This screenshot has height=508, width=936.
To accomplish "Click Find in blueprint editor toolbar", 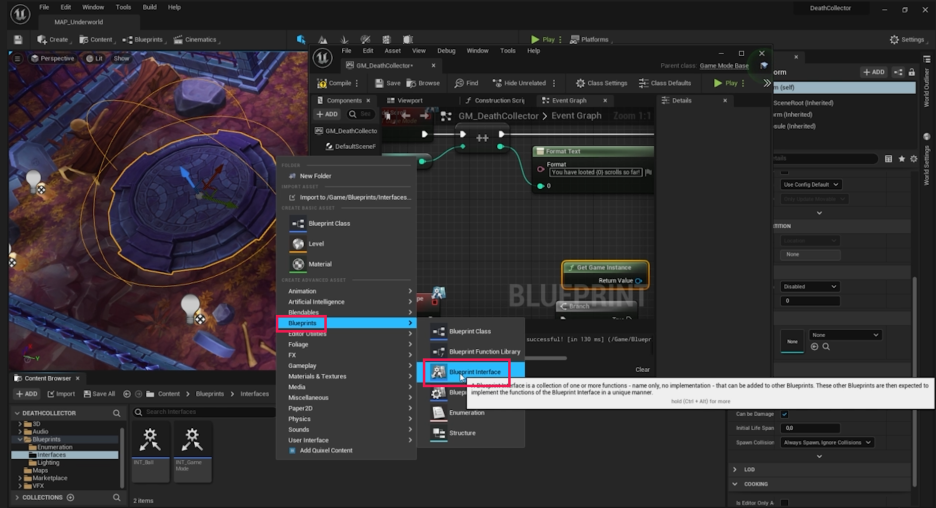I will pos(467,83).
